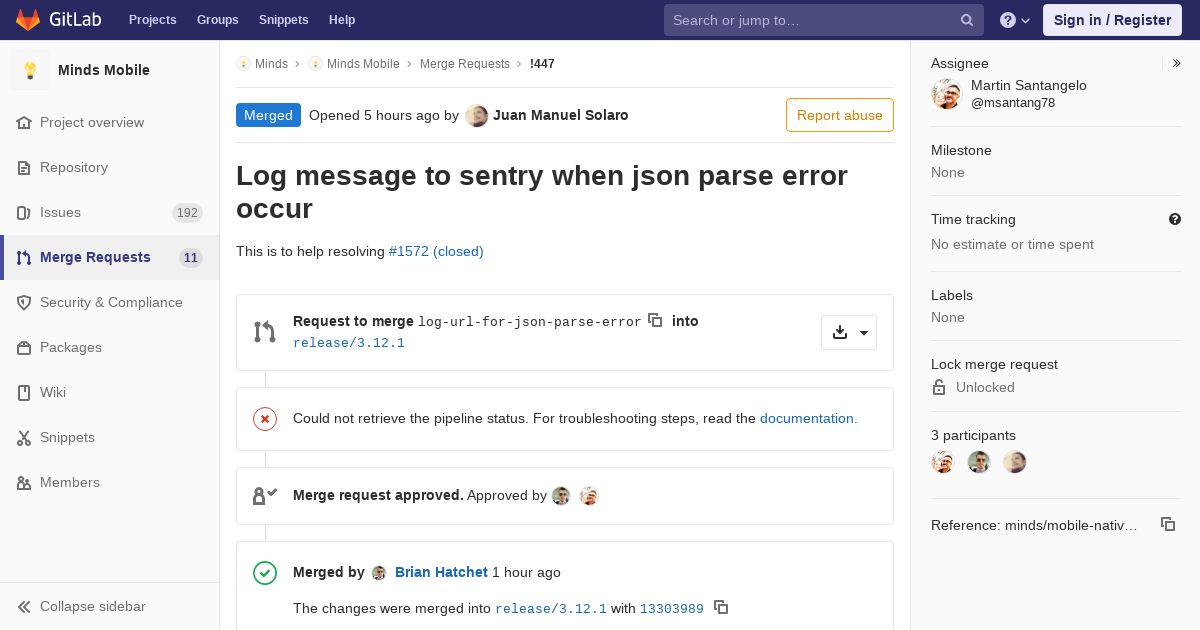Open assignee Martin Santangelo avatar

point(946,94)
